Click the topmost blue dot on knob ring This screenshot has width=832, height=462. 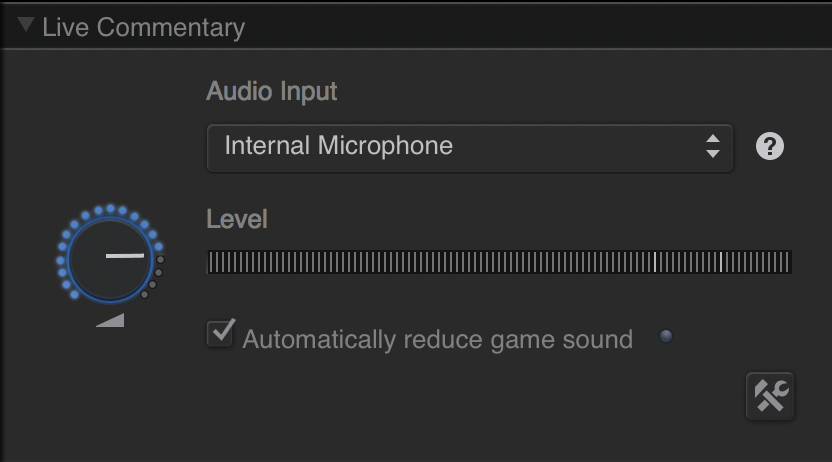click(x=110, y=208)
